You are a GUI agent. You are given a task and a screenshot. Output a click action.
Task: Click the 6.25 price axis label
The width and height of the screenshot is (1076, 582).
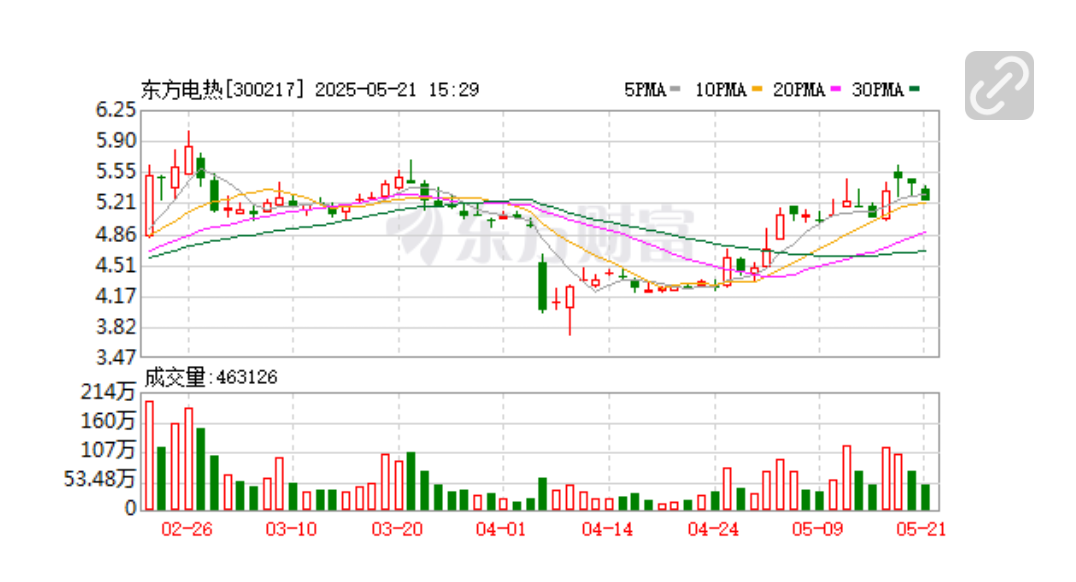point(115,110)
